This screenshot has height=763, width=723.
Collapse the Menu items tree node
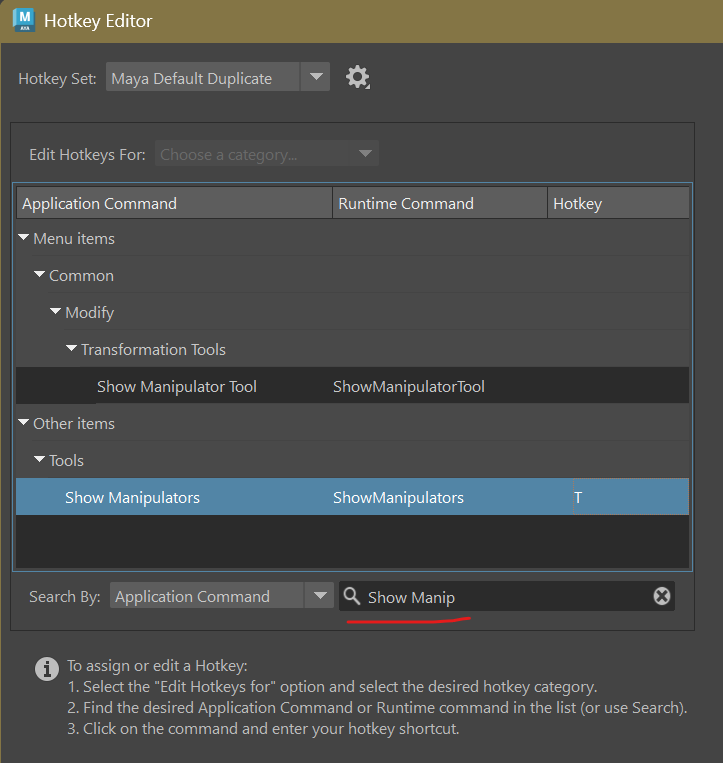point(23,237)
